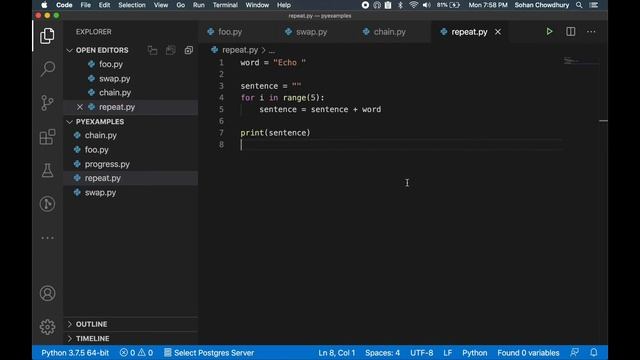Open the Run menu
Screen dimensions: 640x360
click(199, 5)
